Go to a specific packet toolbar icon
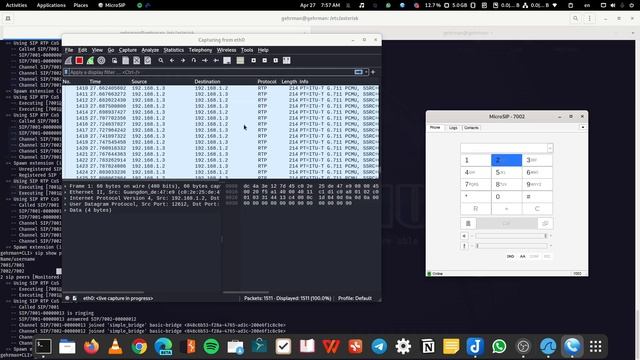The image size is (640, 360). pyautogui.click(x=194, y=60)
